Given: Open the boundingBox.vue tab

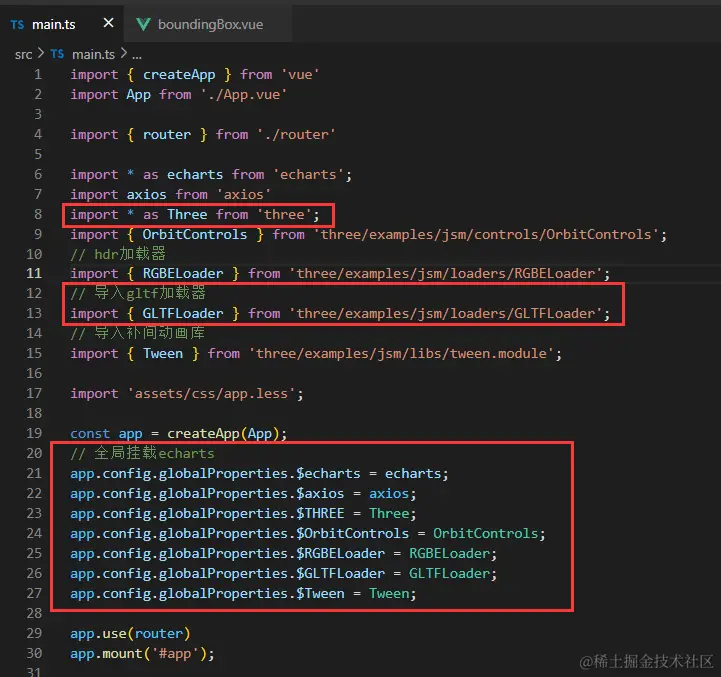Looking at the screenshot, I should point(210,24).
